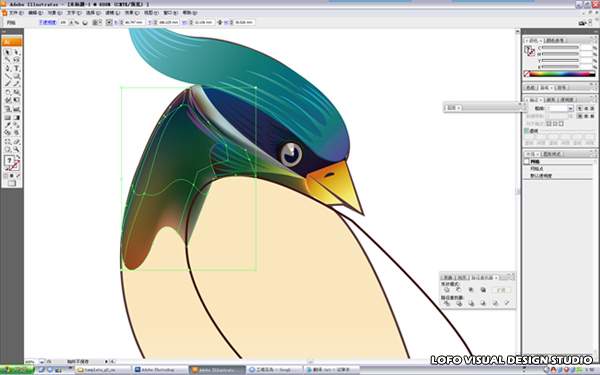The width and height of the screenshot is (600, 375).
Task: Click the swap fill and stroke arrow
Action: coord(18,157)
